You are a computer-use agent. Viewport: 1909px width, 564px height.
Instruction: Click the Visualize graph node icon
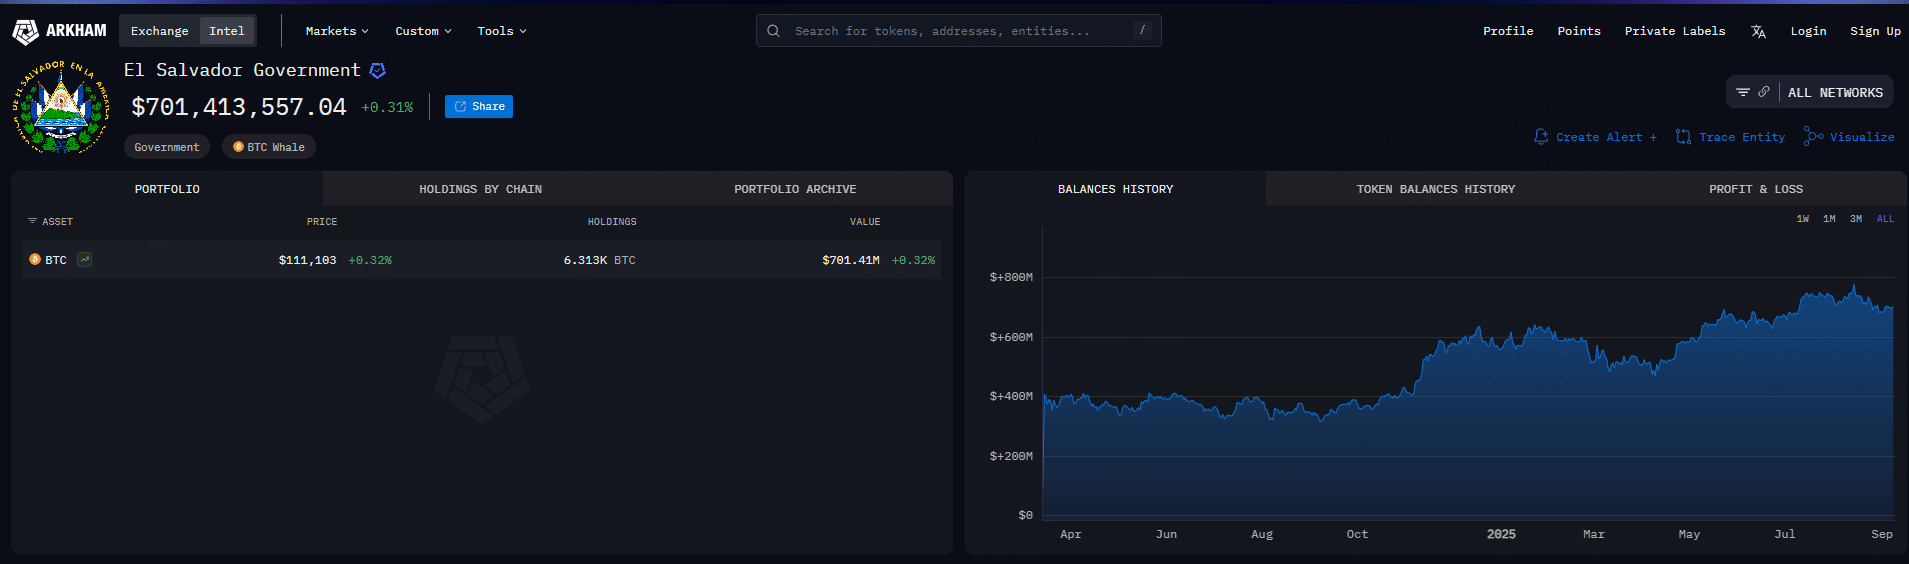pyautogui.click(x=1813, y=136)
